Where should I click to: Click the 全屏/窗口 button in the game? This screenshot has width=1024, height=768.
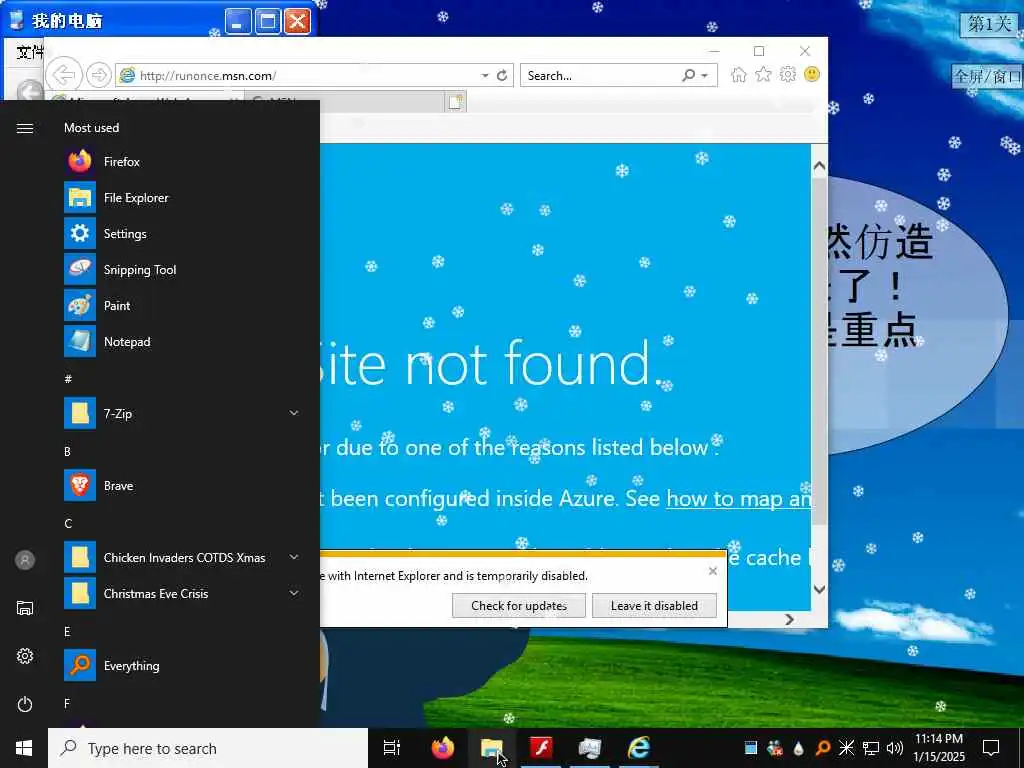(x=987, y=76)
